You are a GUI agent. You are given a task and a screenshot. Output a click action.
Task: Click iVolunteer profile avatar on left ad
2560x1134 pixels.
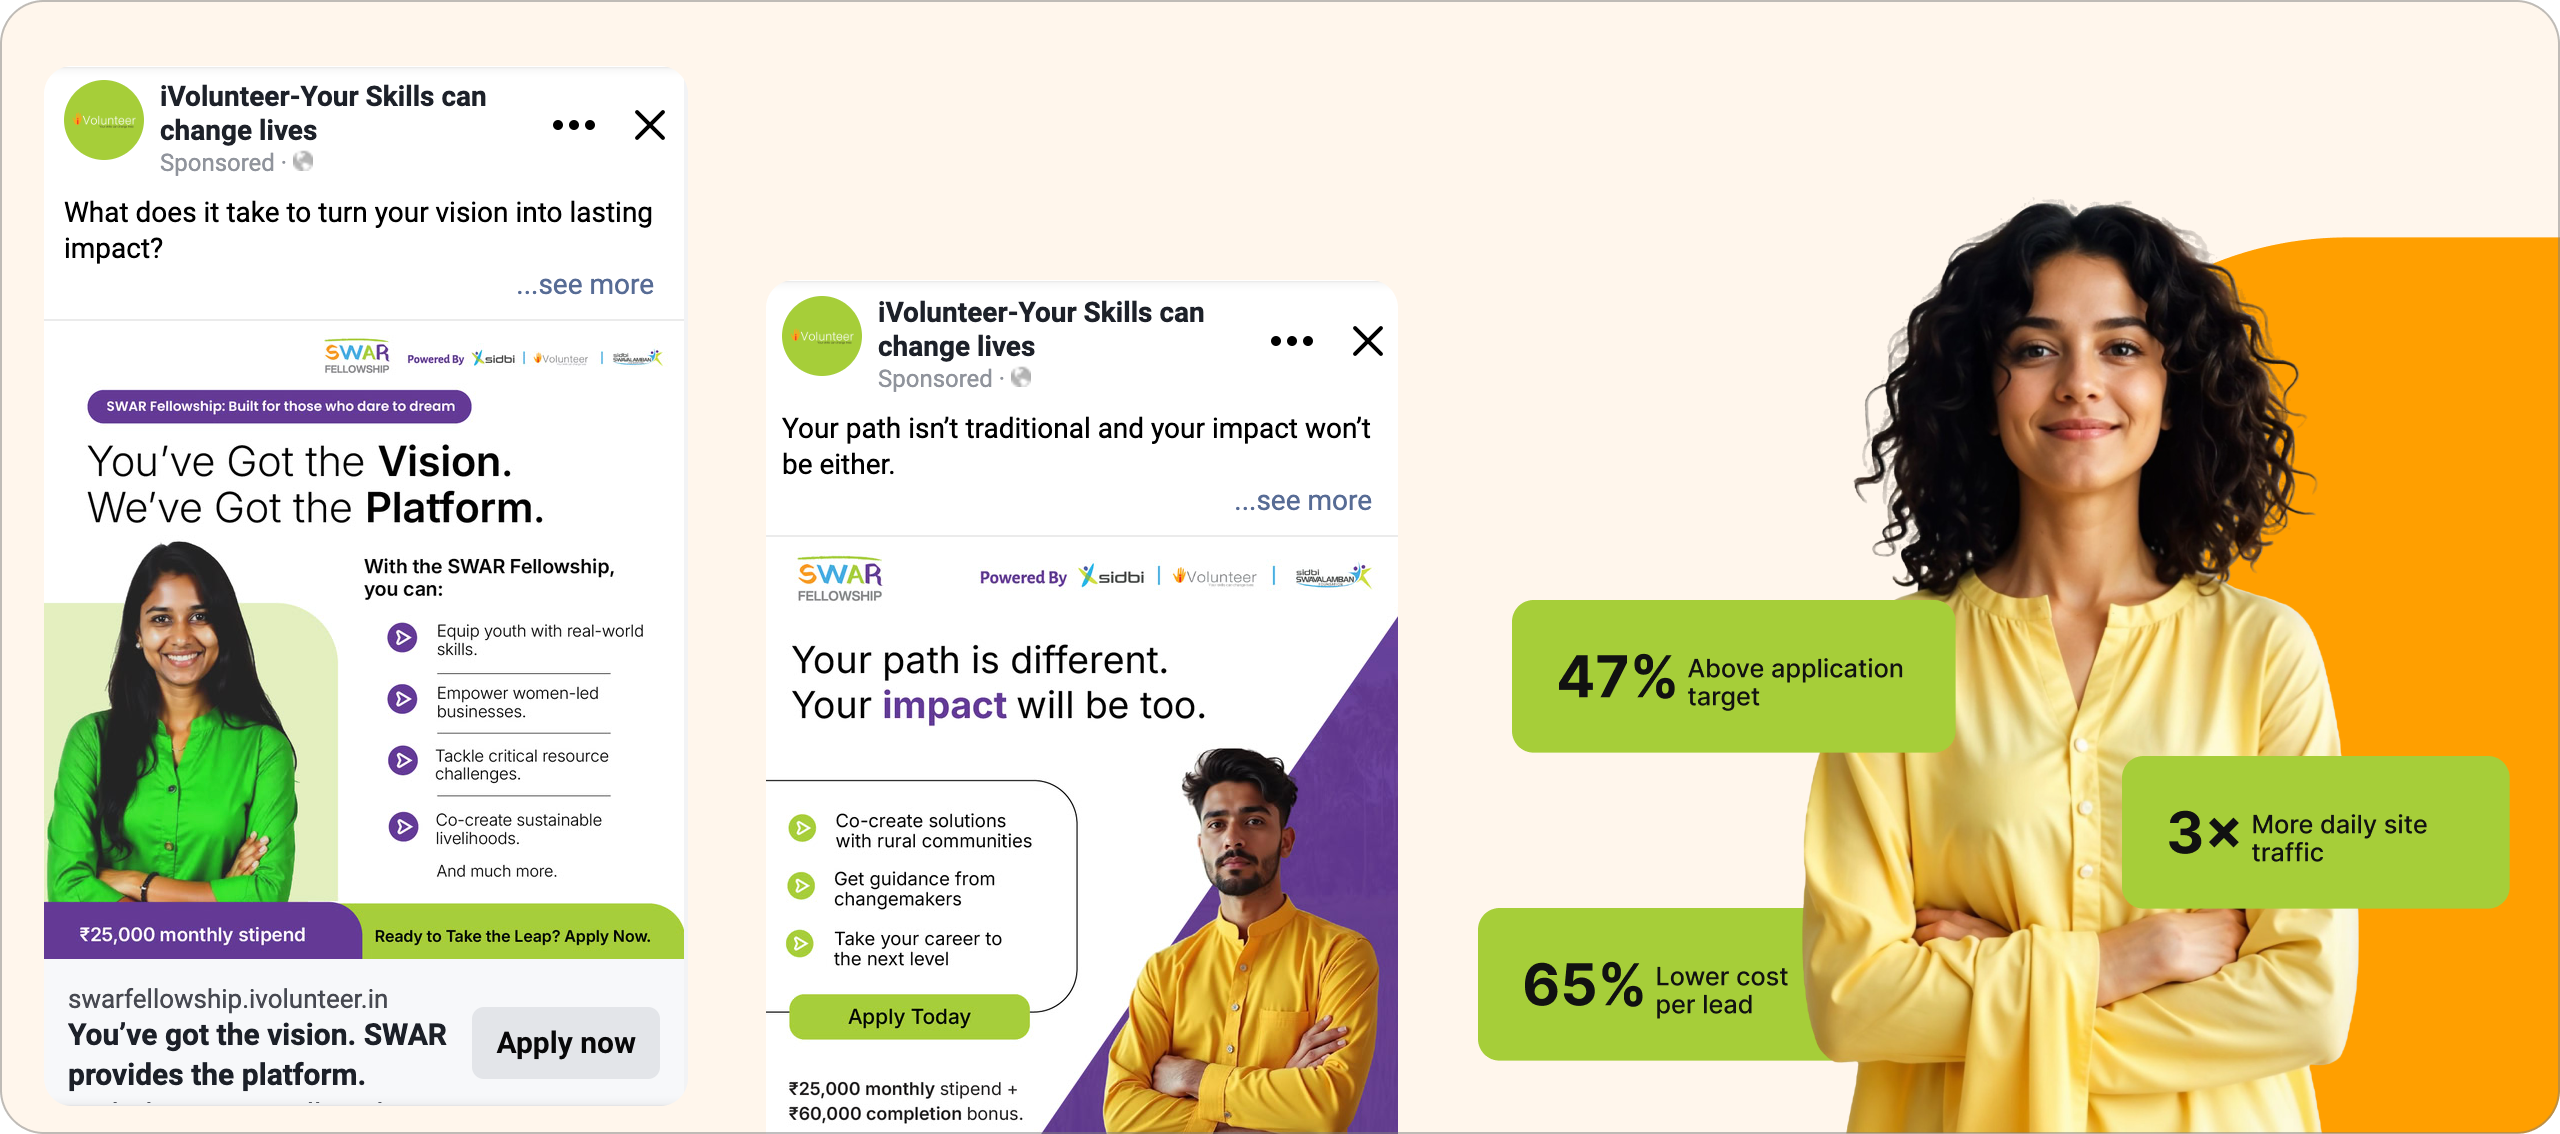click(104, 120)
